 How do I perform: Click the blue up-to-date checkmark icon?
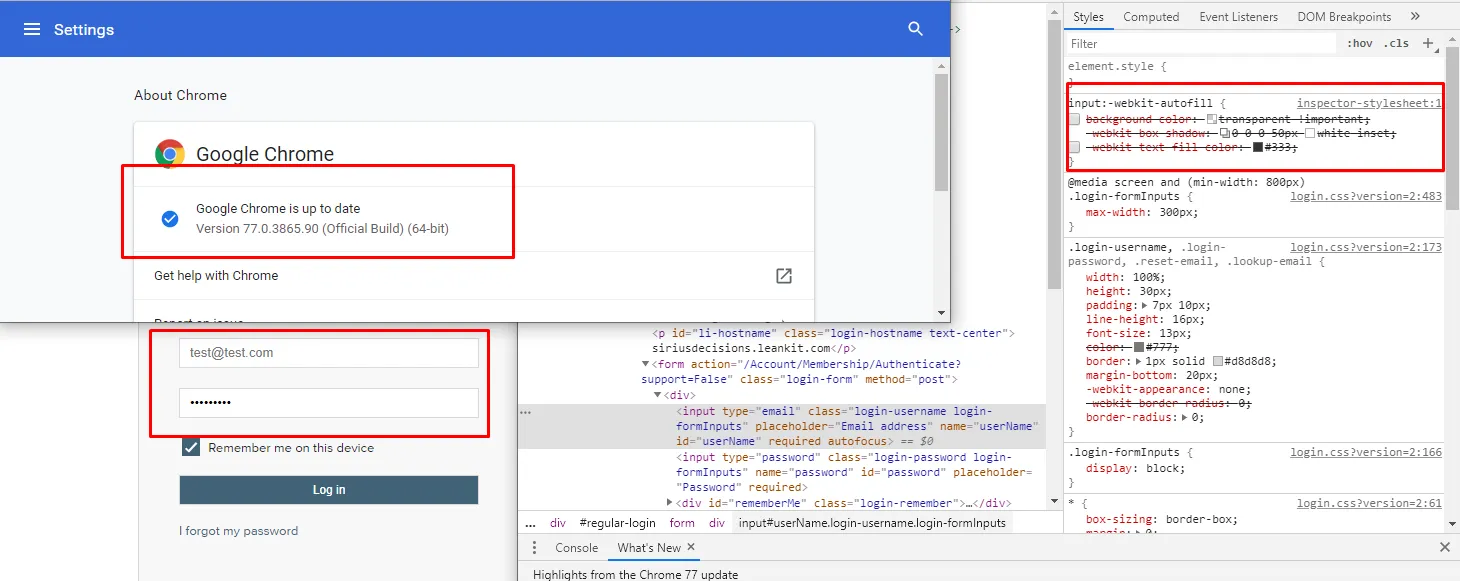[170, 219]
